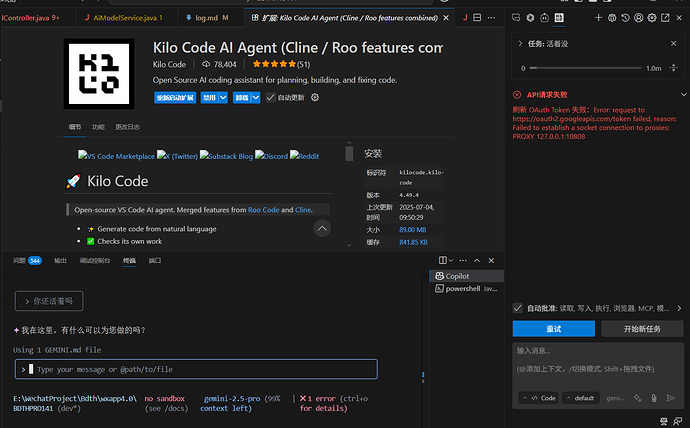Open MCP servers icon in Kilo toolbar
This screenshot has height=428, width=690.
pyautogui.click(x=612, y=18)
